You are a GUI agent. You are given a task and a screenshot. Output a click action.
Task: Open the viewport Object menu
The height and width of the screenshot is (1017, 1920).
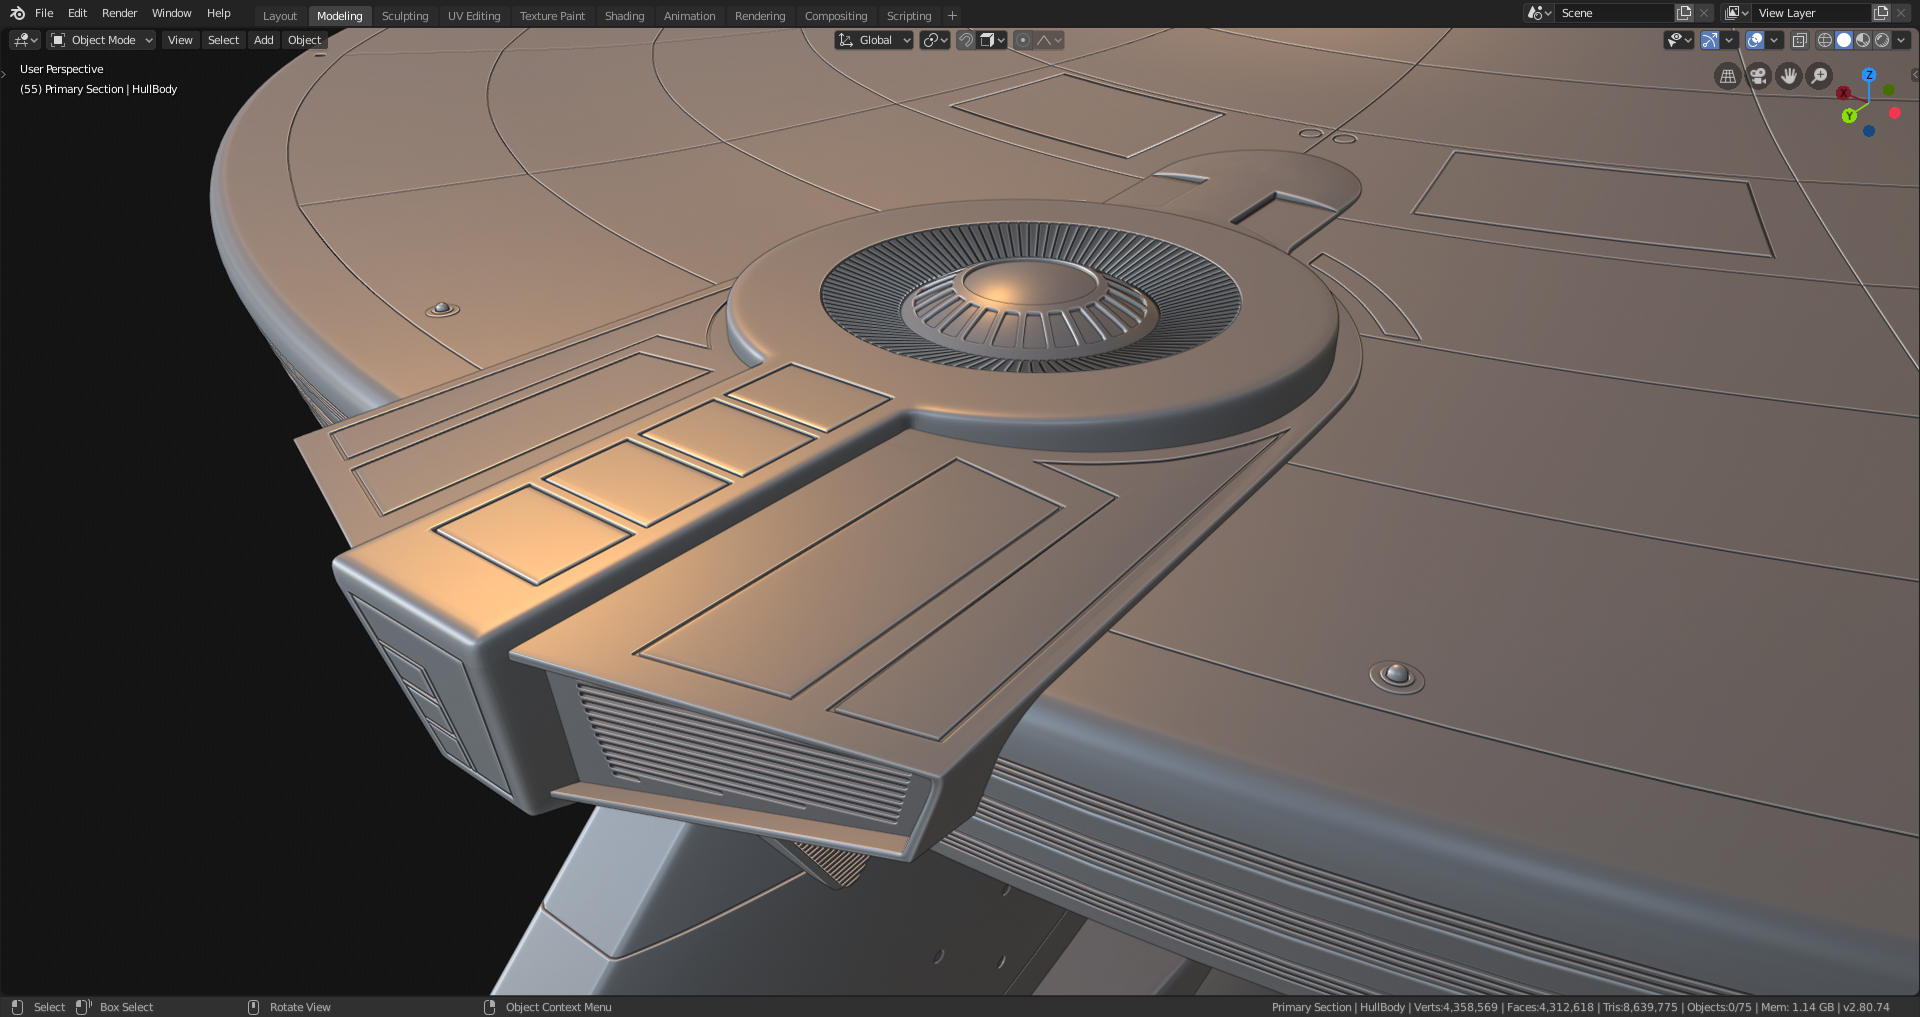304,40
